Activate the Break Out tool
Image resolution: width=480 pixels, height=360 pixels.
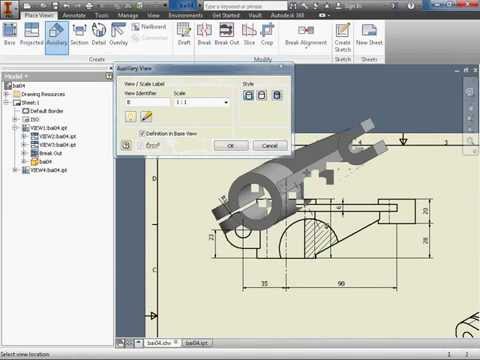point(227,34)
